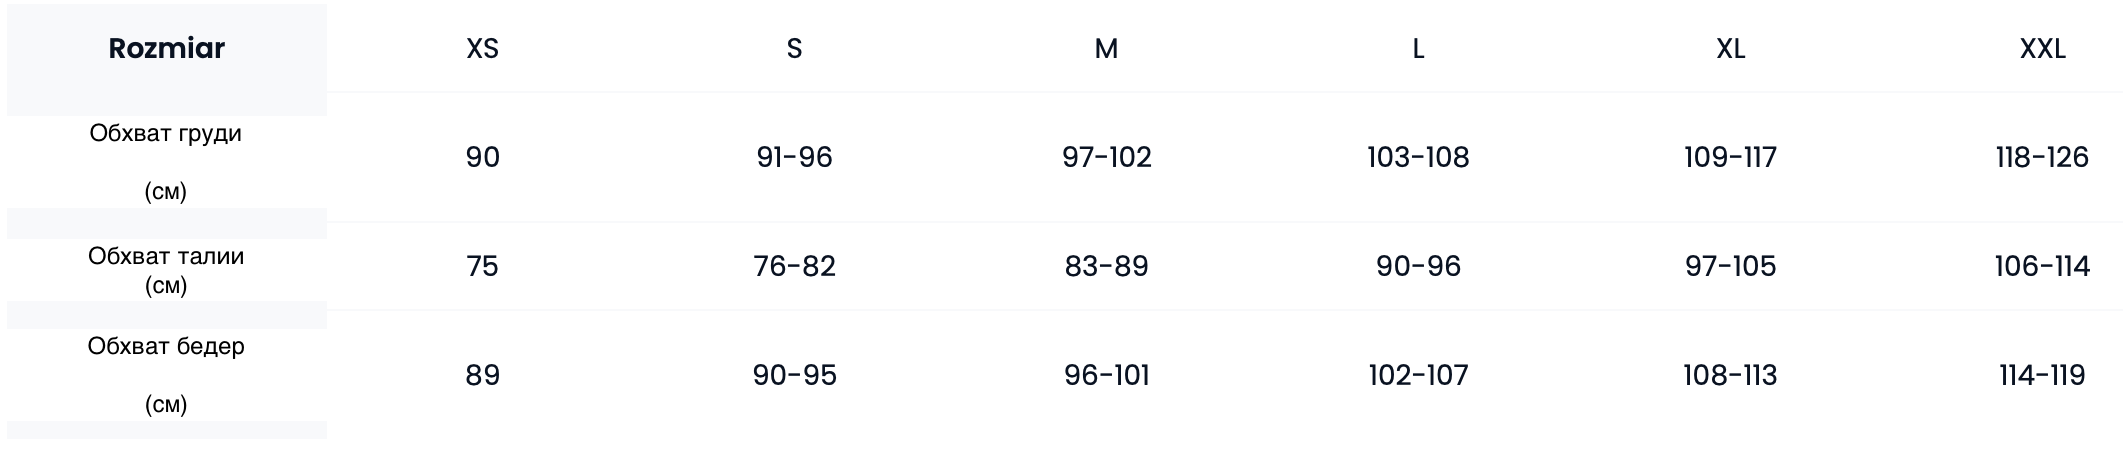Click hip value 114-119 for size XXL
The width and height of the screenshot is (2123, 454).
(x=2042, y=375)
